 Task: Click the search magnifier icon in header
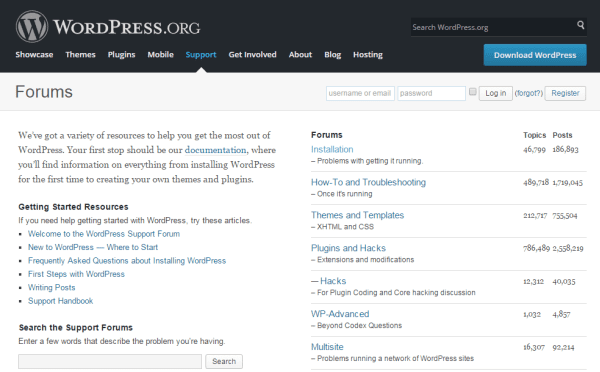[x=580, y=25]
